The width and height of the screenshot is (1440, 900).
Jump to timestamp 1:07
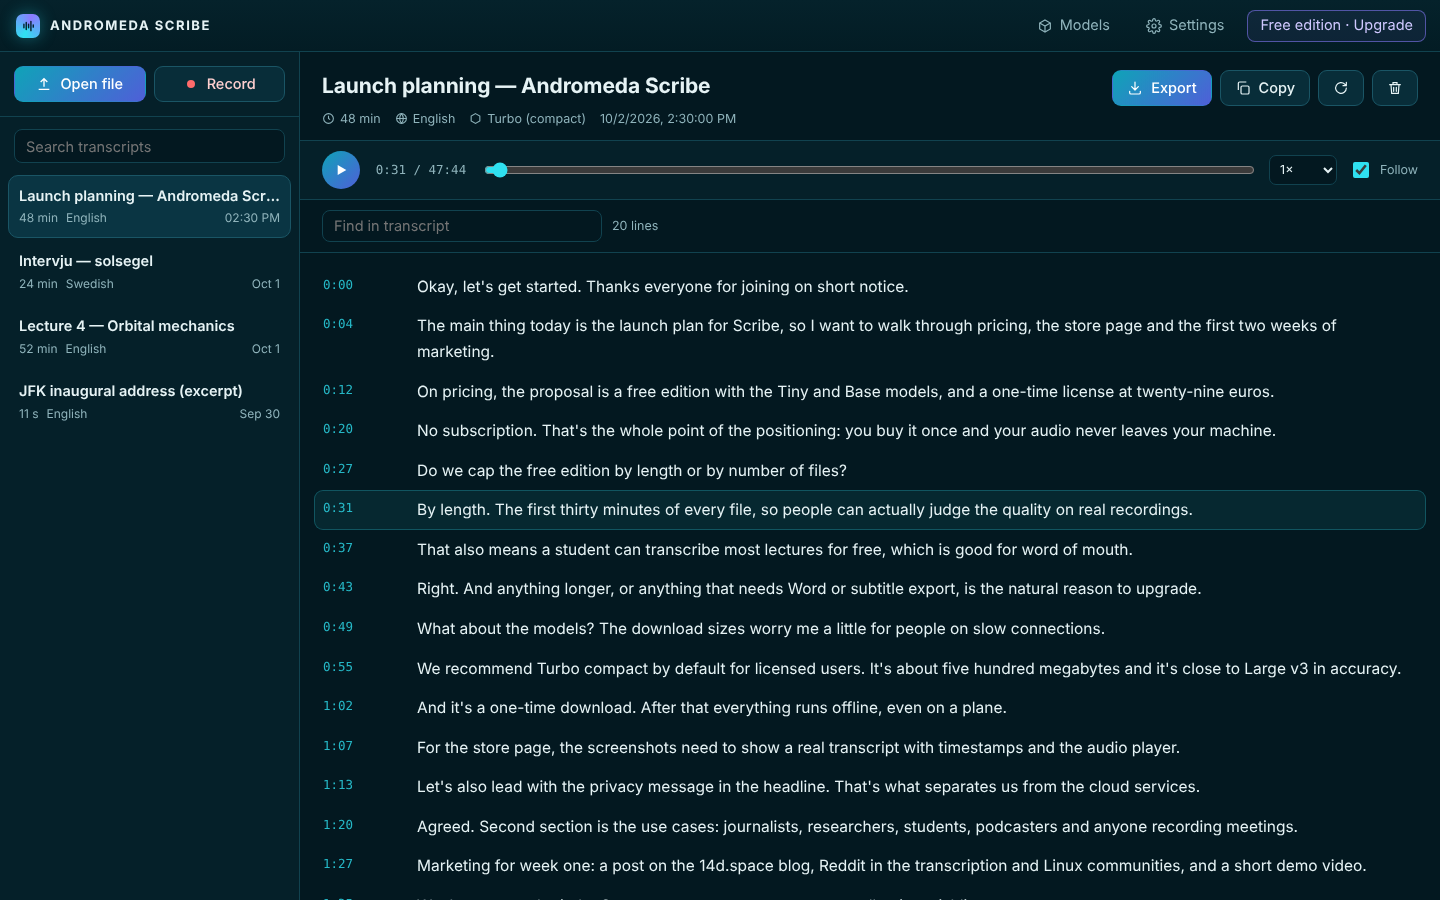(x=338, y=746)
